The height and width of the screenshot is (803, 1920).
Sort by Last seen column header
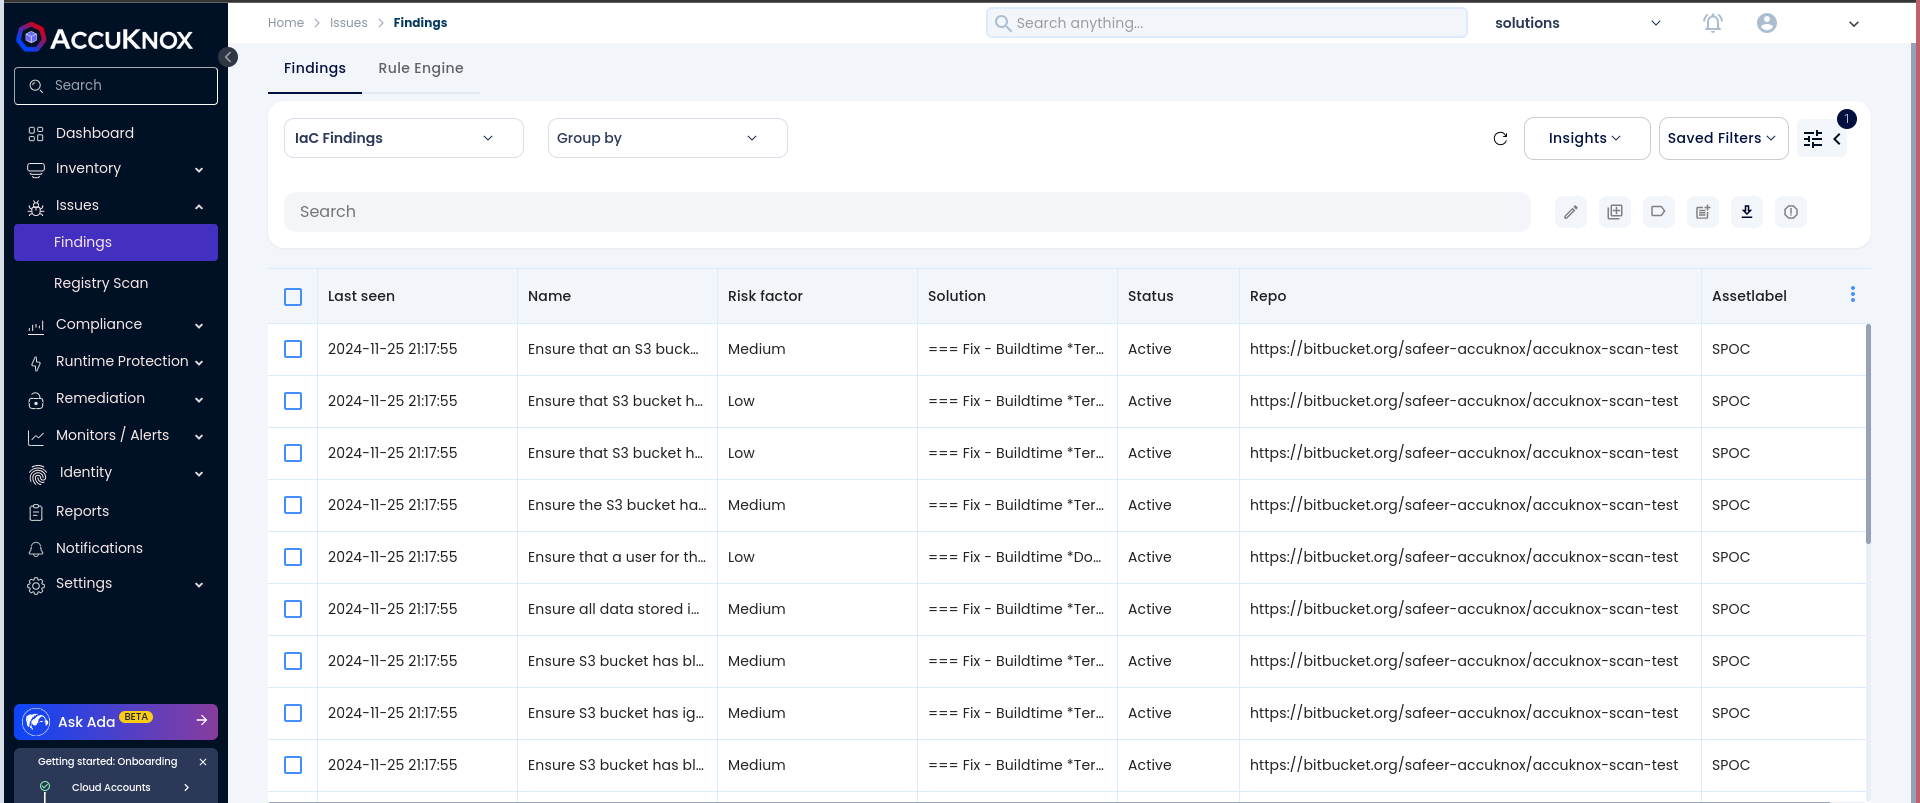pos(361,296)
